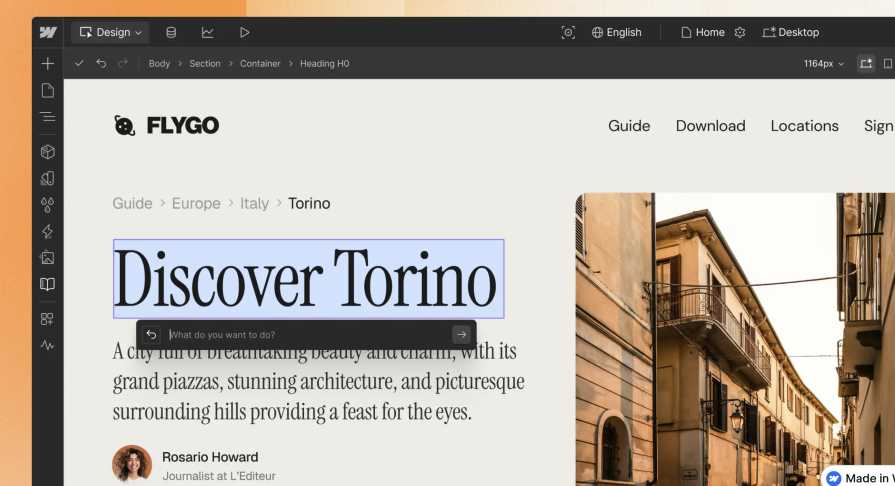Click the Rosario Howard author name
The height and width of the screenshot is (486, 895).
tap(210, 457)
